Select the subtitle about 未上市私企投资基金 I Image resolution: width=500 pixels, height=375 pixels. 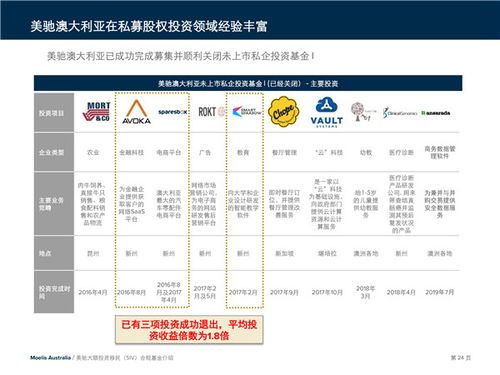(180, 56)
